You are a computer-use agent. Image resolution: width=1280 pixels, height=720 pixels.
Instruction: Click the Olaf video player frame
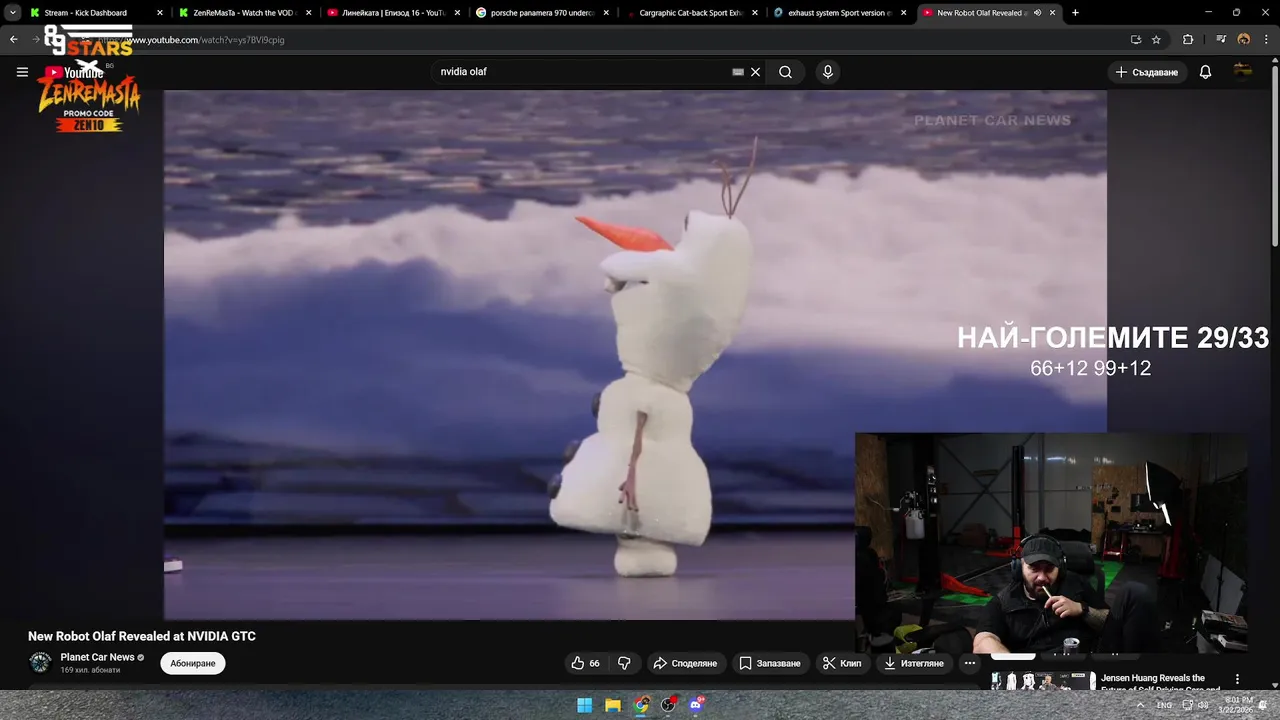pos(635,355)
